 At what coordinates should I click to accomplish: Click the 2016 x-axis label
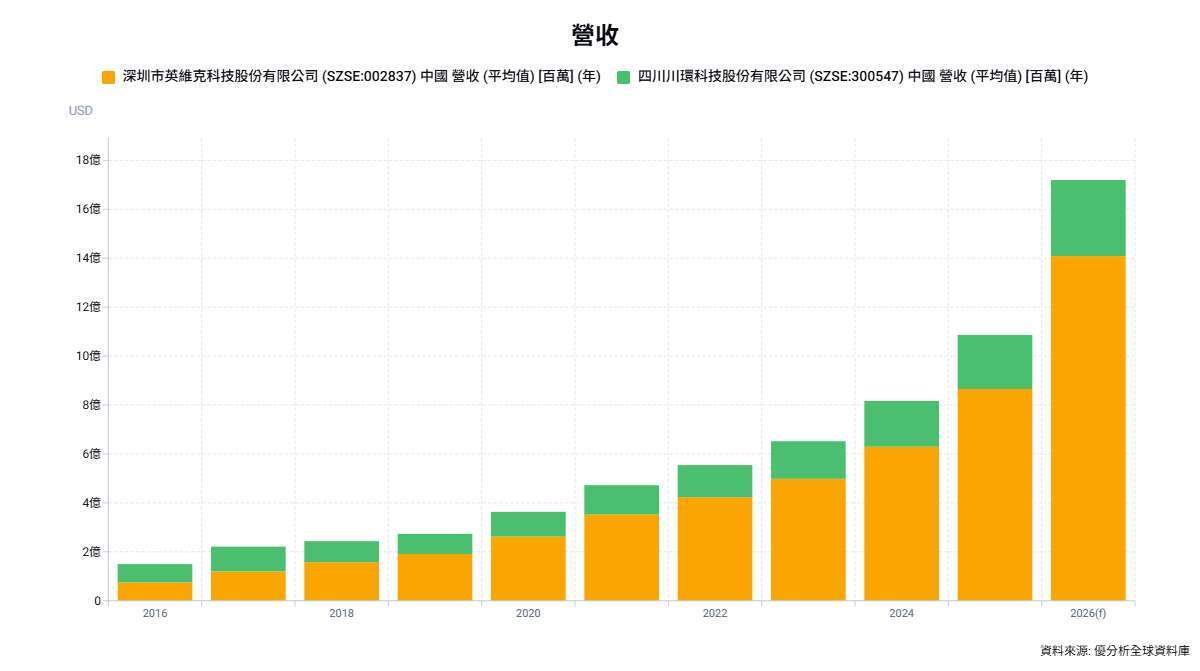(x=155, y=613)
